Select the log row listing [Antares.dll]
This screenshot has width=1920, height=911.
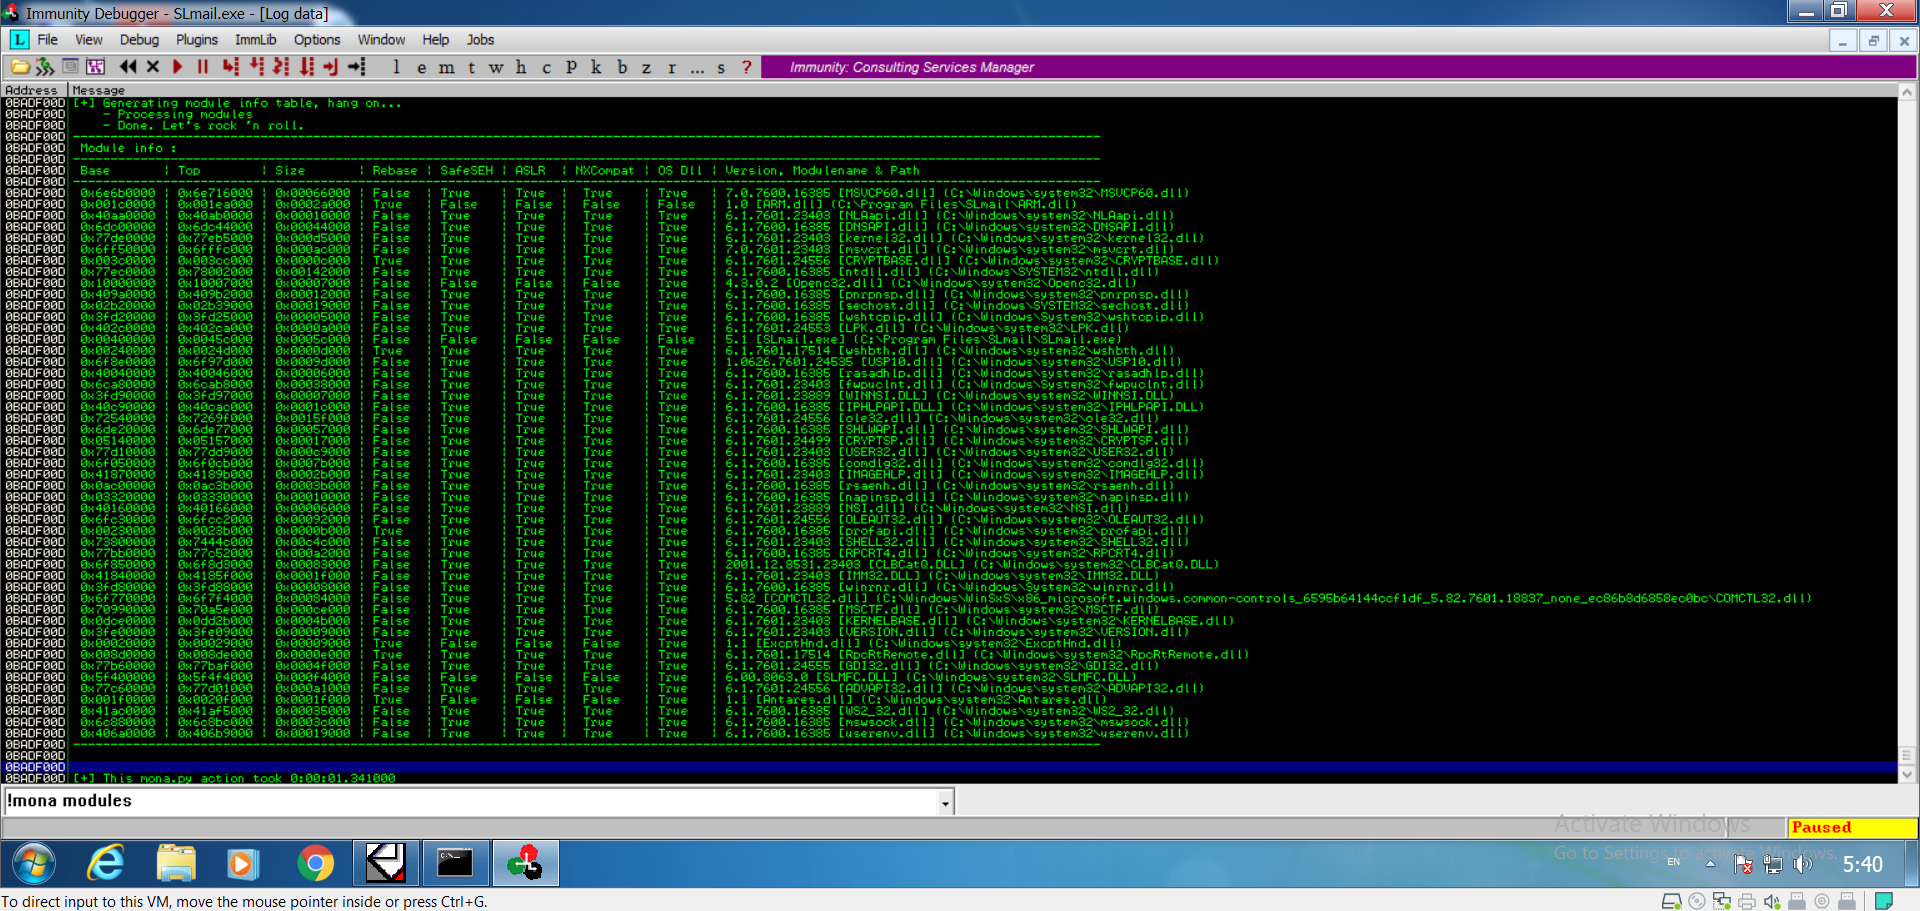[950, 699]
